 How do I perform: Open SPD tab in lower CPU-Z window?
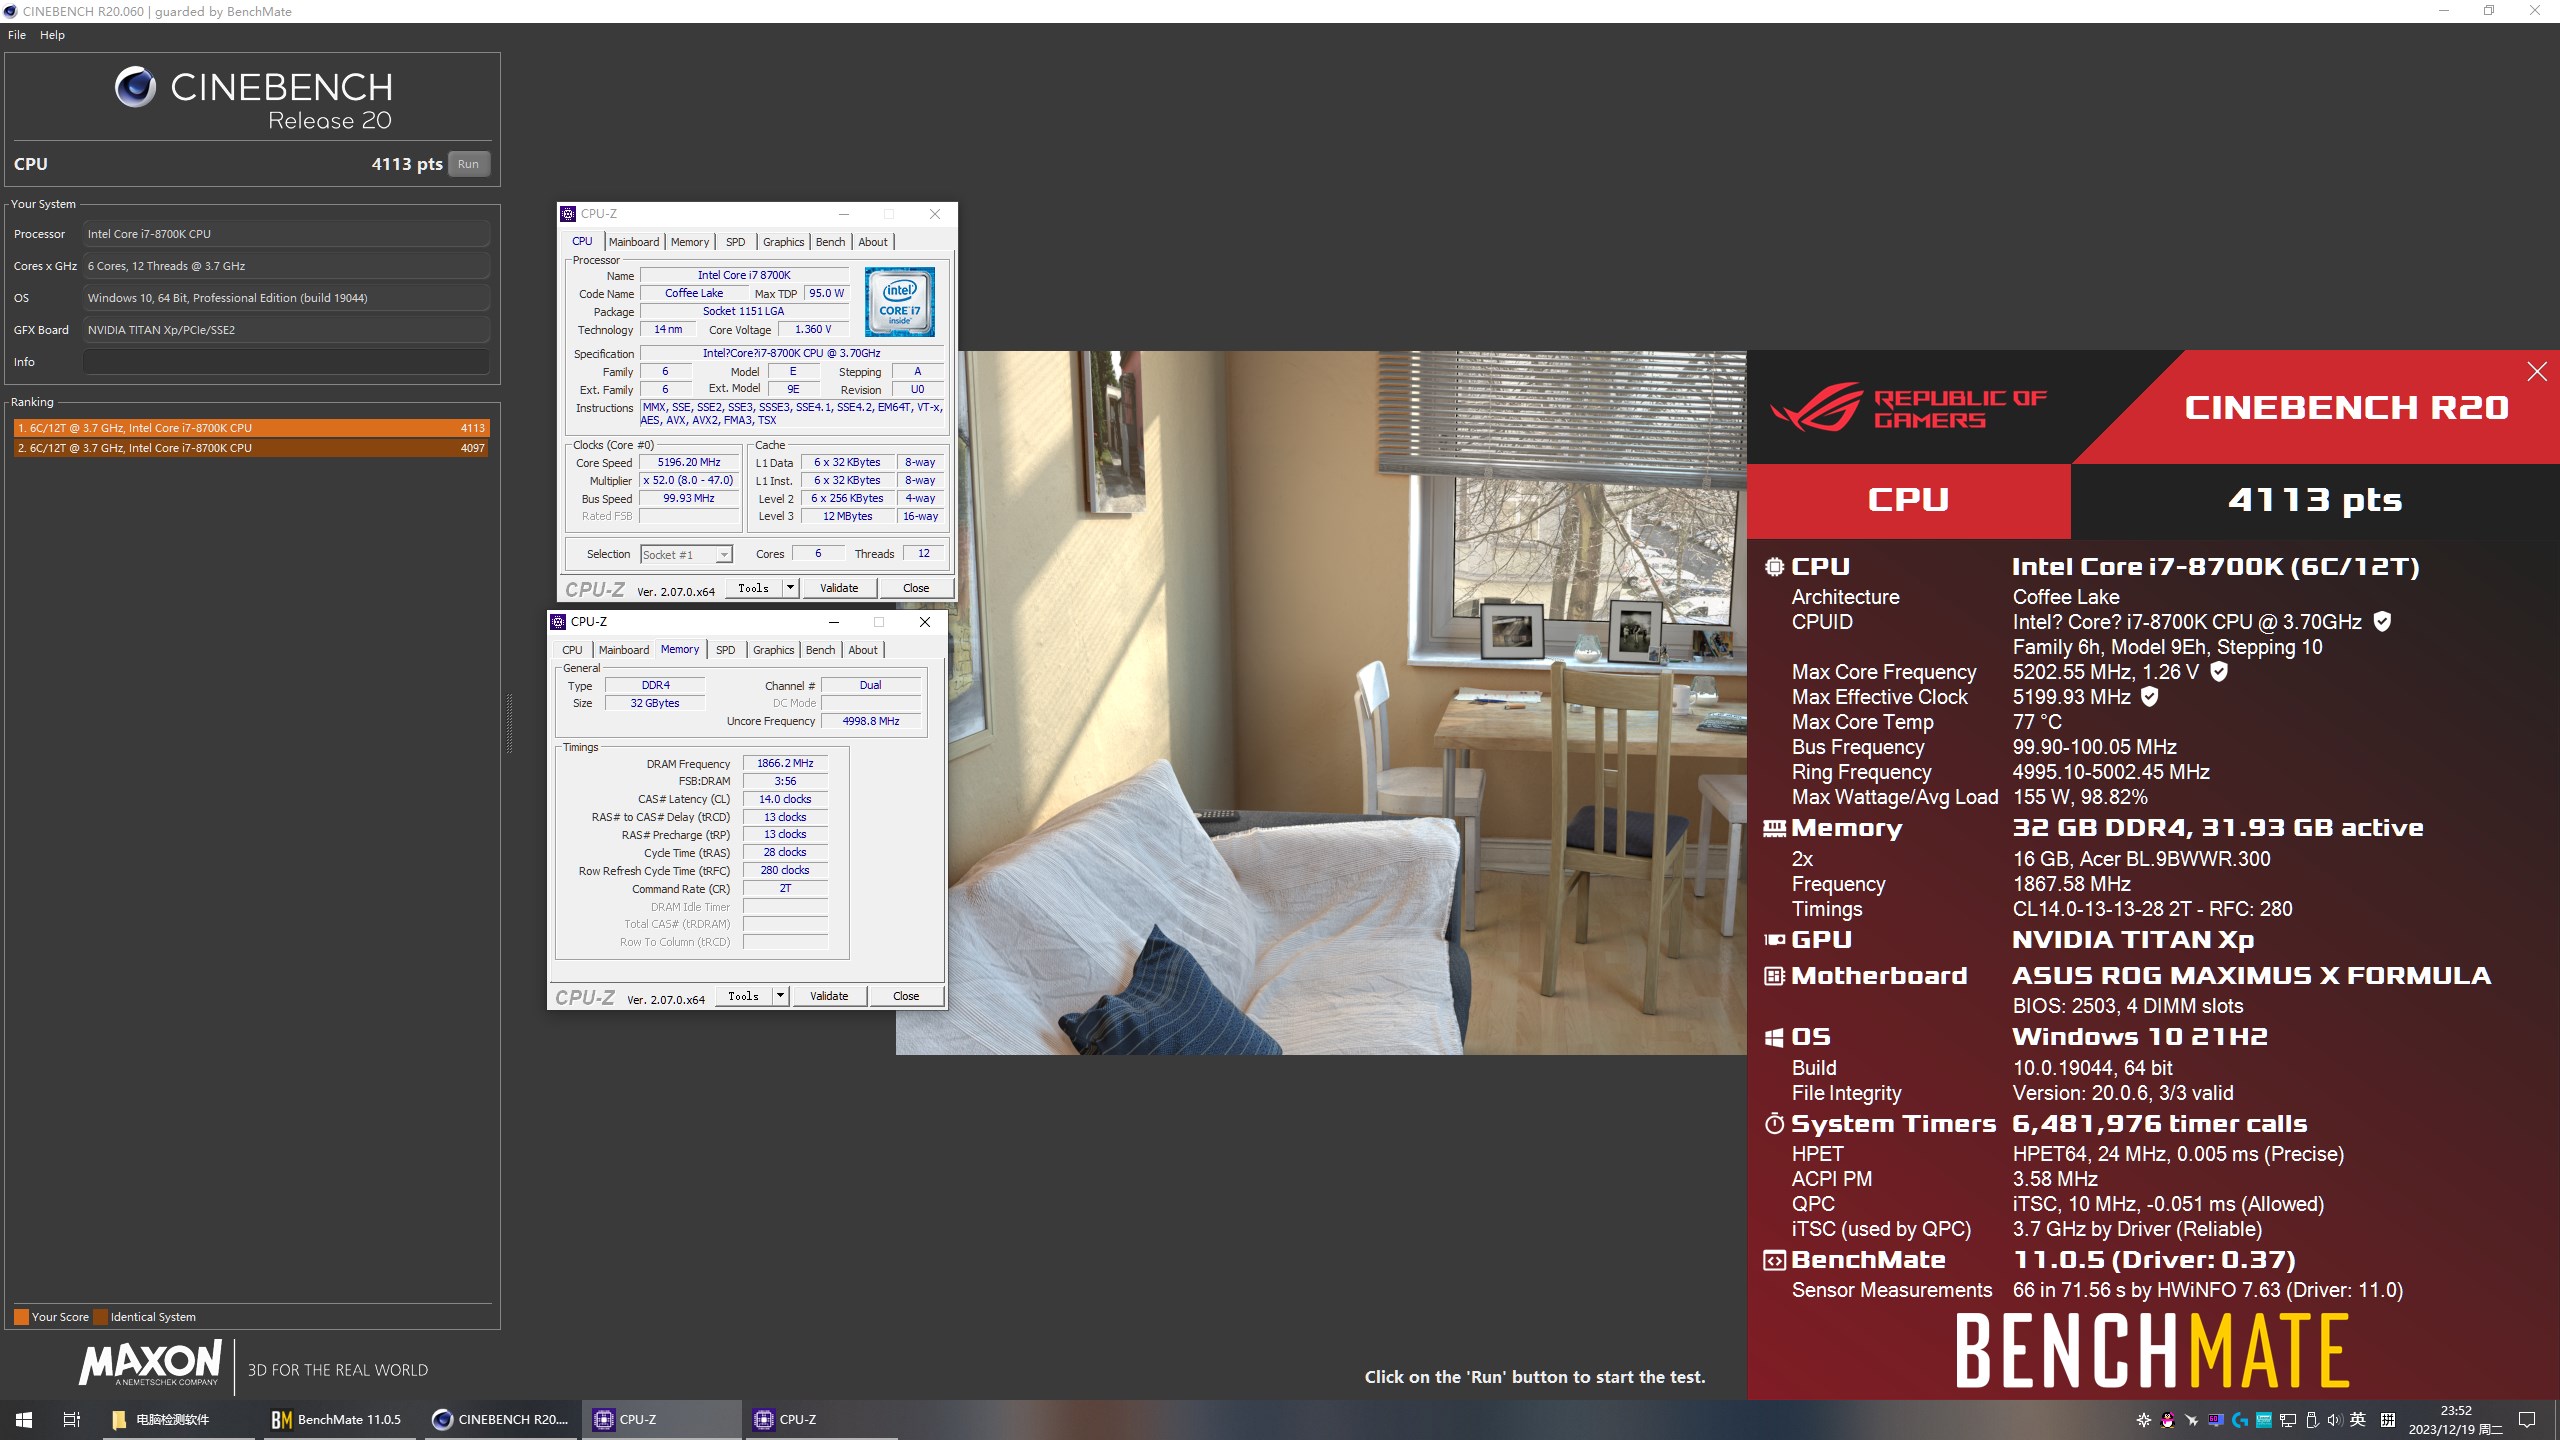pyautogui.click(x=726, y=650)
